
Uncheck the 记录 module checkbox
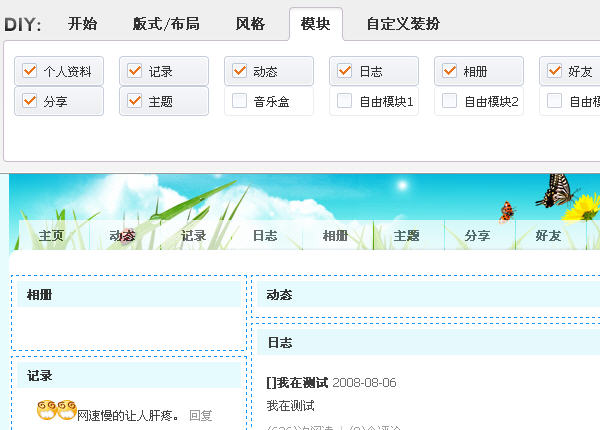(x=135, y=72)
